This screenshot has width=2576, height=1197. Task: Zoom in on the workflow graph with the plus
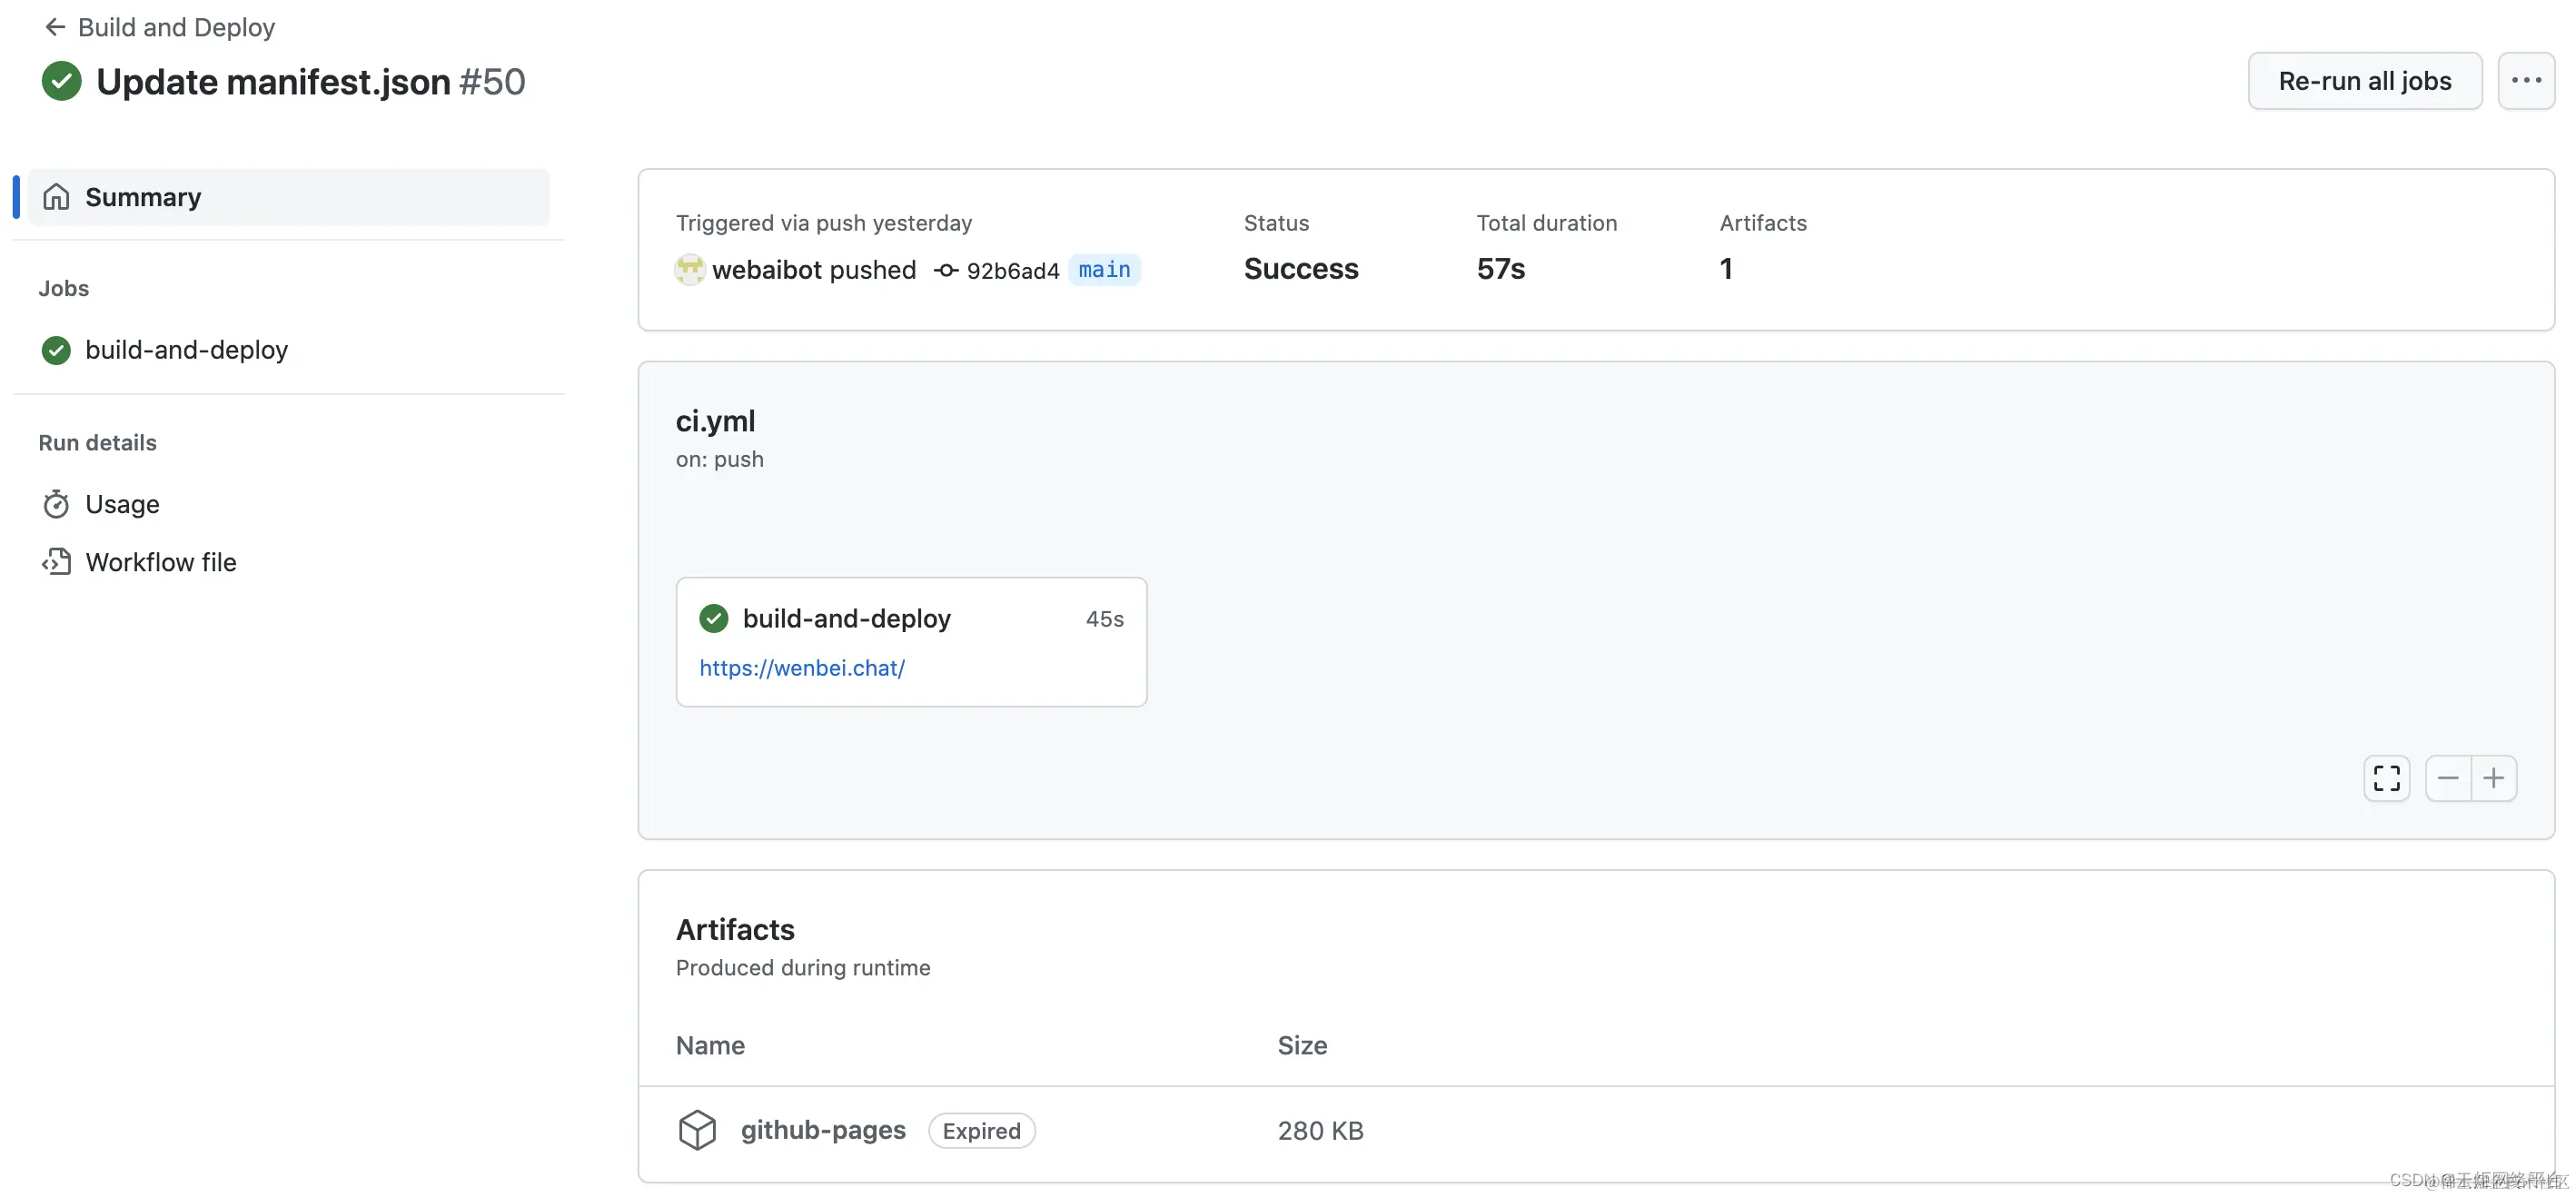click(x=2493, y=778)
